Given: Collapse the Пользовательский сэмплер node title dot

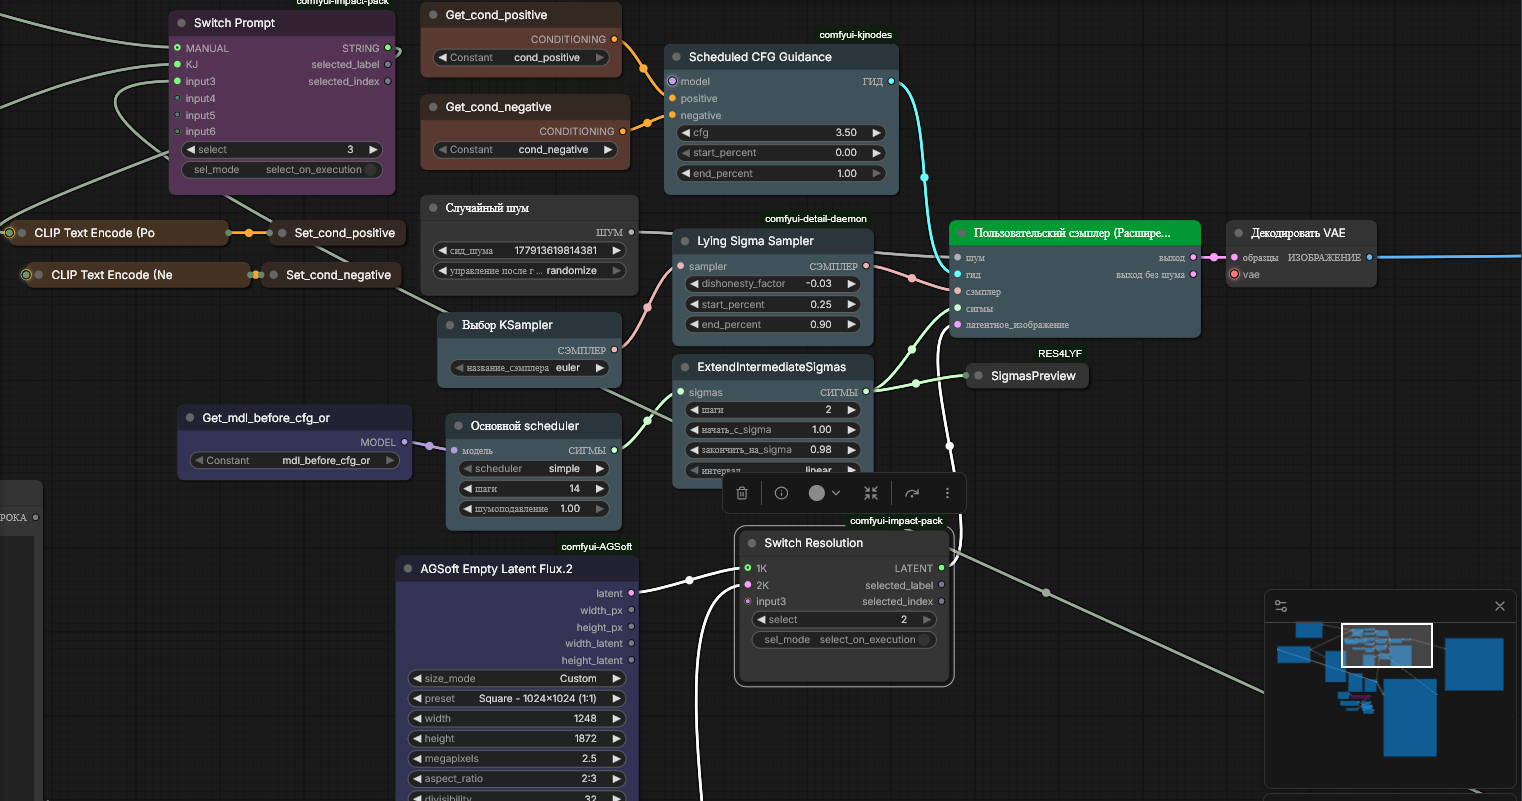Looking at the screenshot, I should click(x=961, y=233).
